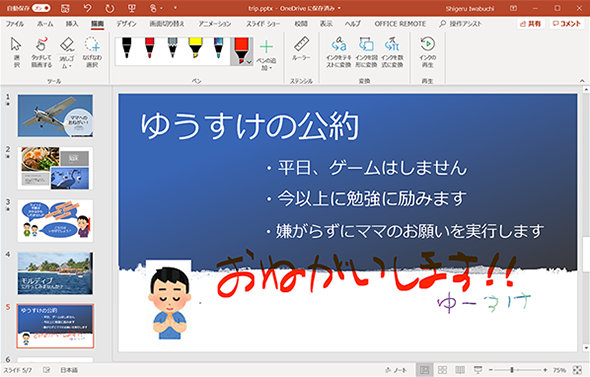Open the スライド ショー tab
Screen dimensions: 590x377
pyautogui.click(x=263, y=24)
